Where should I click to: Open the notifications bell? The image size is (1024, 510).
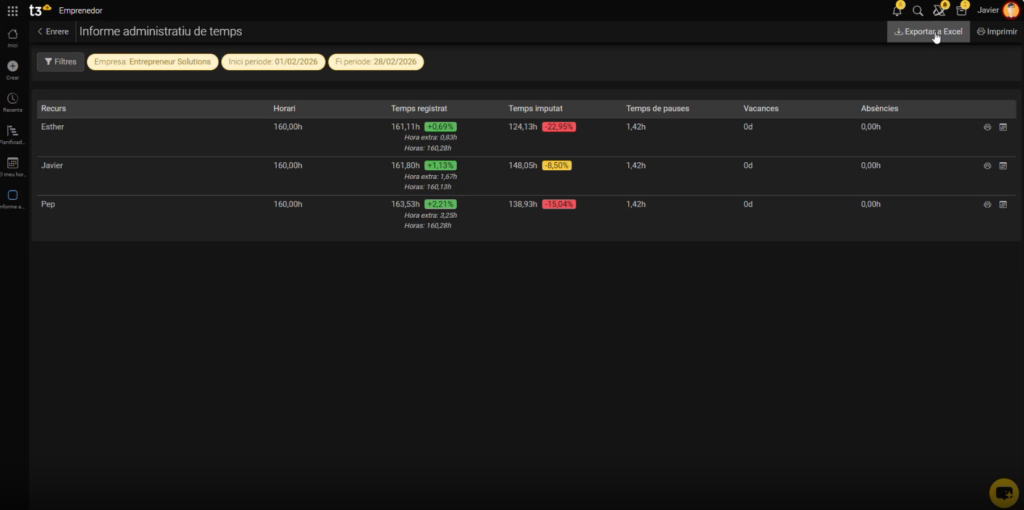897,11
